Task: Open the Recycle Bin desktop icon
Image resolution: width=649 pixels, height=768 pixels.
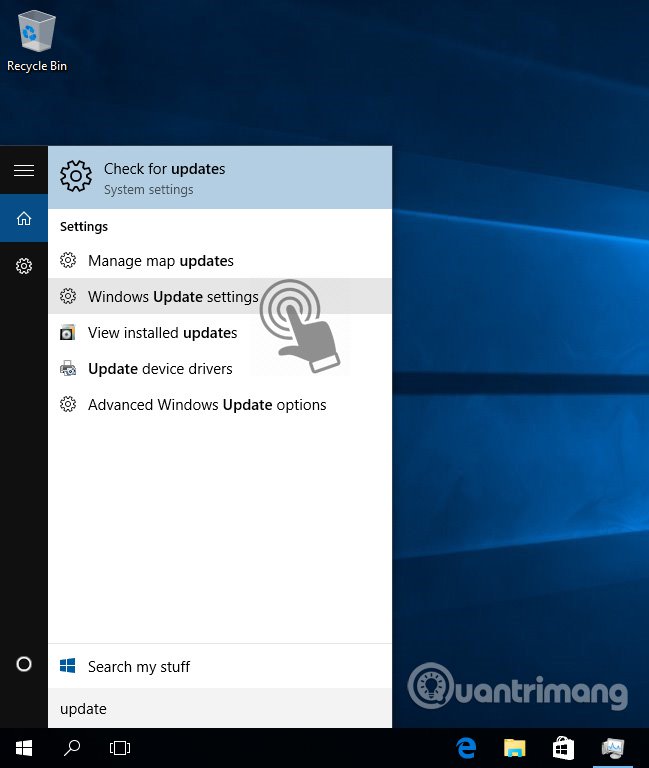Action: tap(36, 42)
